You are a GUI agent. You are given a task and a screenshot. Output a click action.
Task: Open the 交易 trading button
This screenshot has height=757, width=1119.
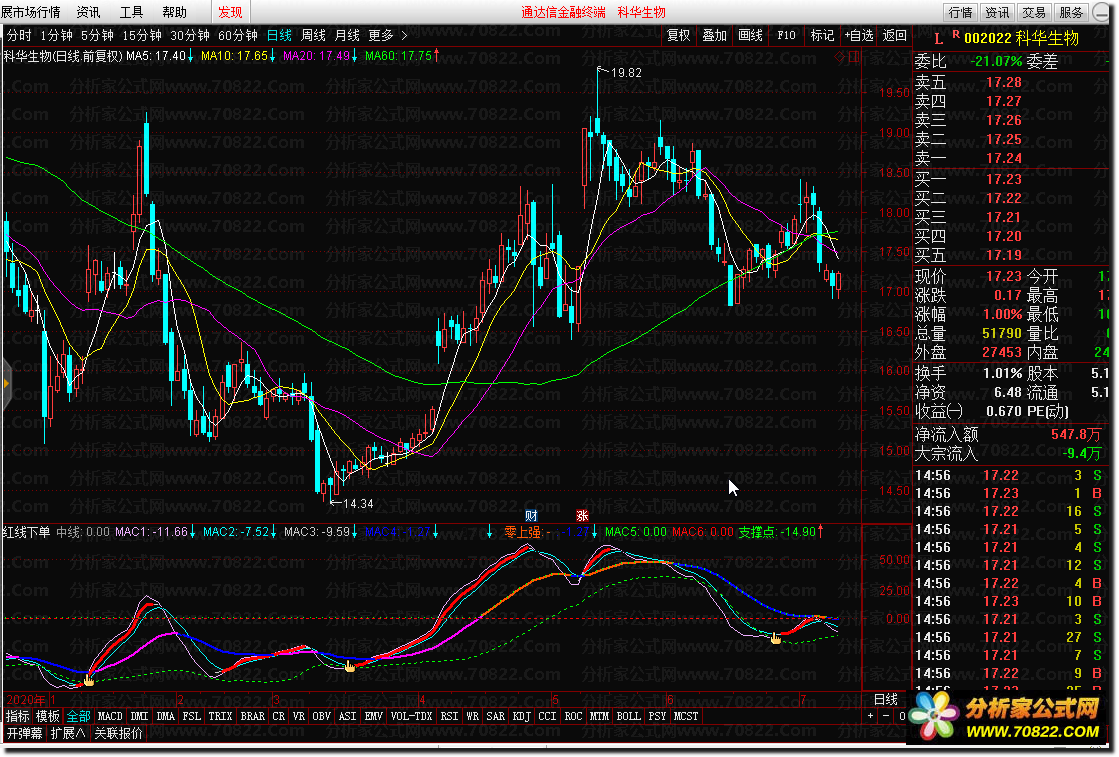(1033, 12)
